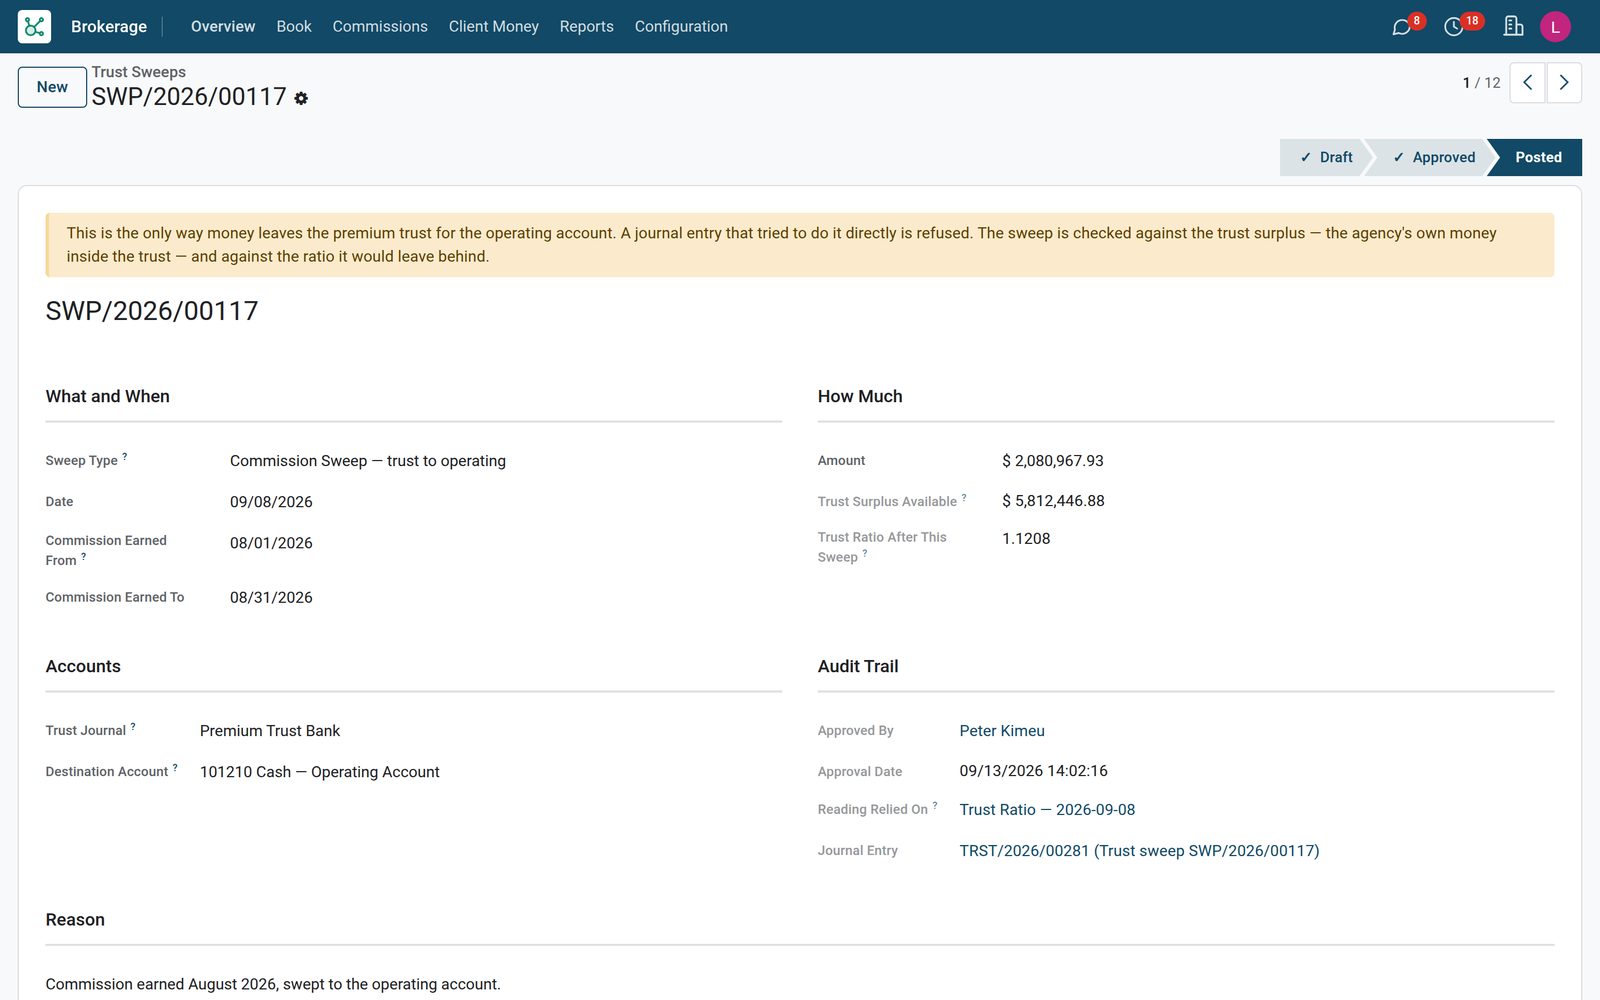
Task: Open the Overview menu
Action: [x=223, y=27]
